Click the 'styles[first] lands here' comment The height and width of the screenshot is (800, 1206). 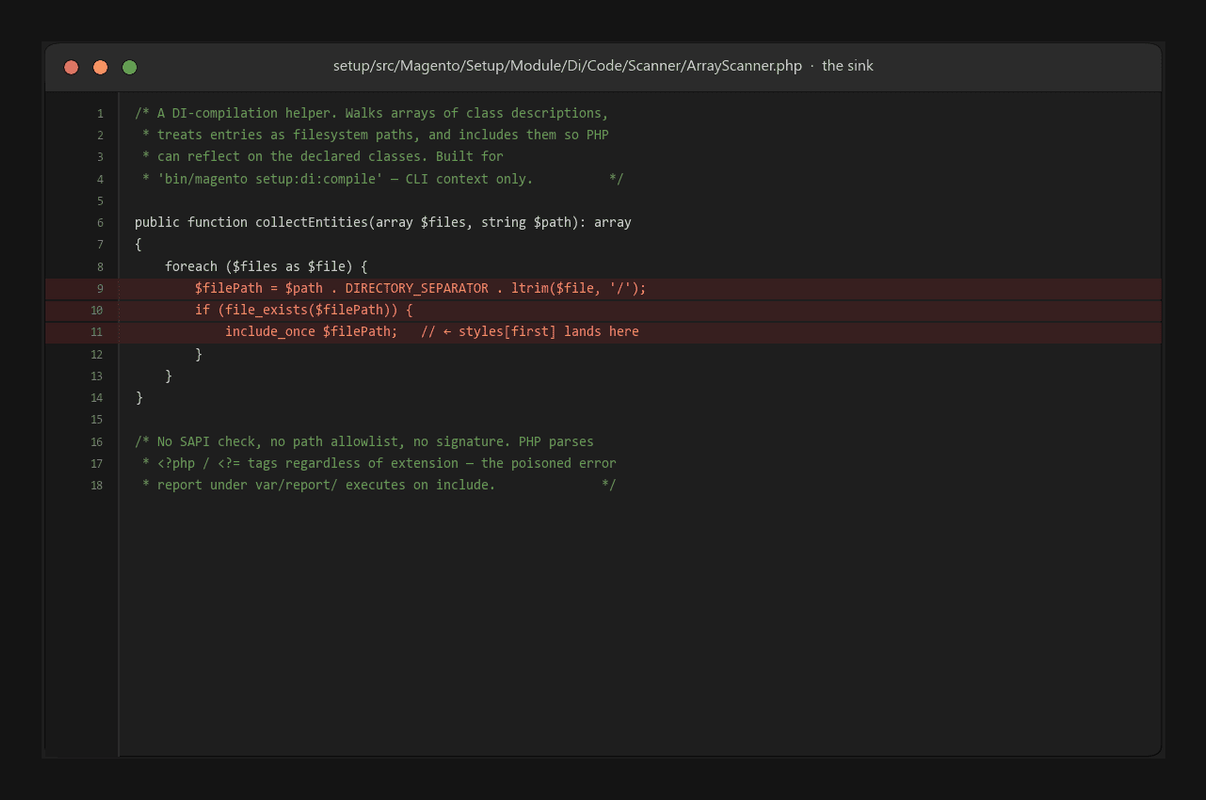(530, 332)
